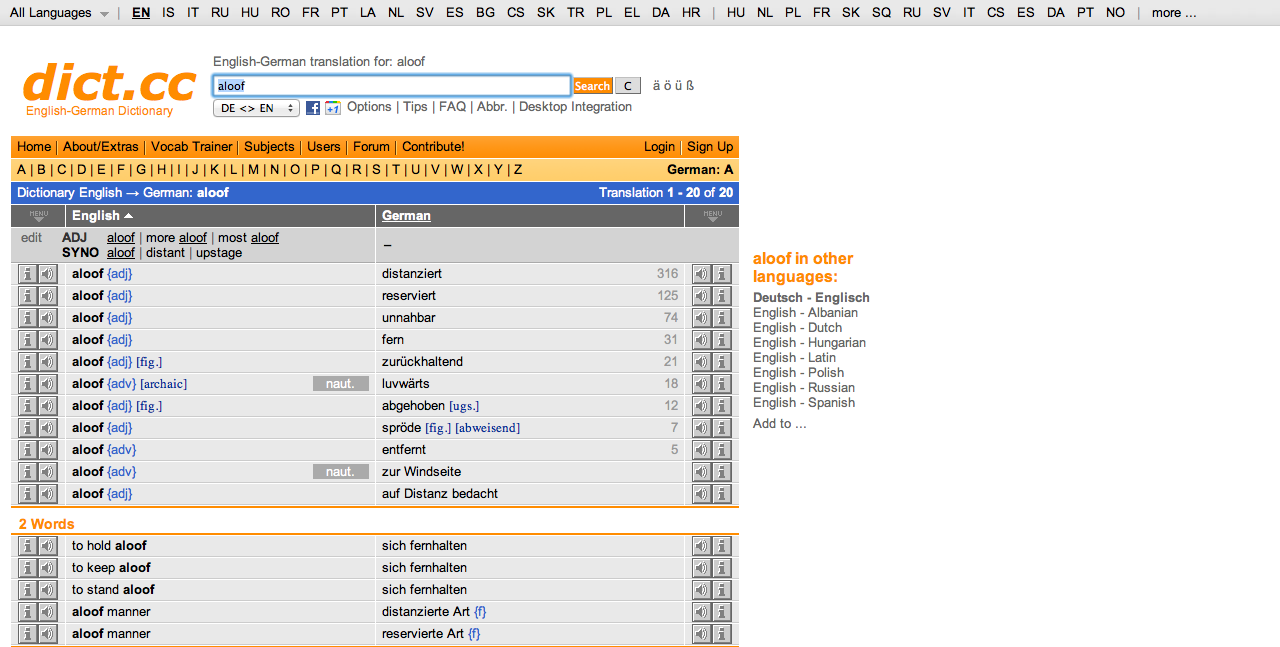The image size is (1280, 647).
Task: Insert the ä special character
Action: click(x=657, y=86)
